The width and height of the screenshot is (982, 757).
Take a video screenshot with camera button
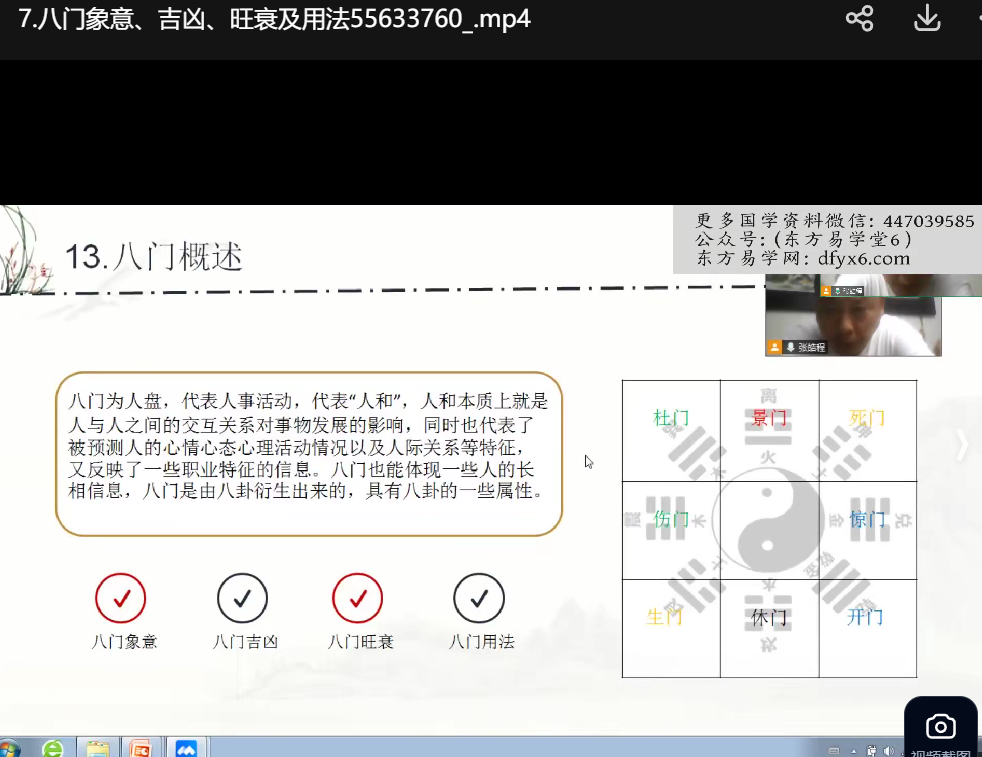pos(940,727)
